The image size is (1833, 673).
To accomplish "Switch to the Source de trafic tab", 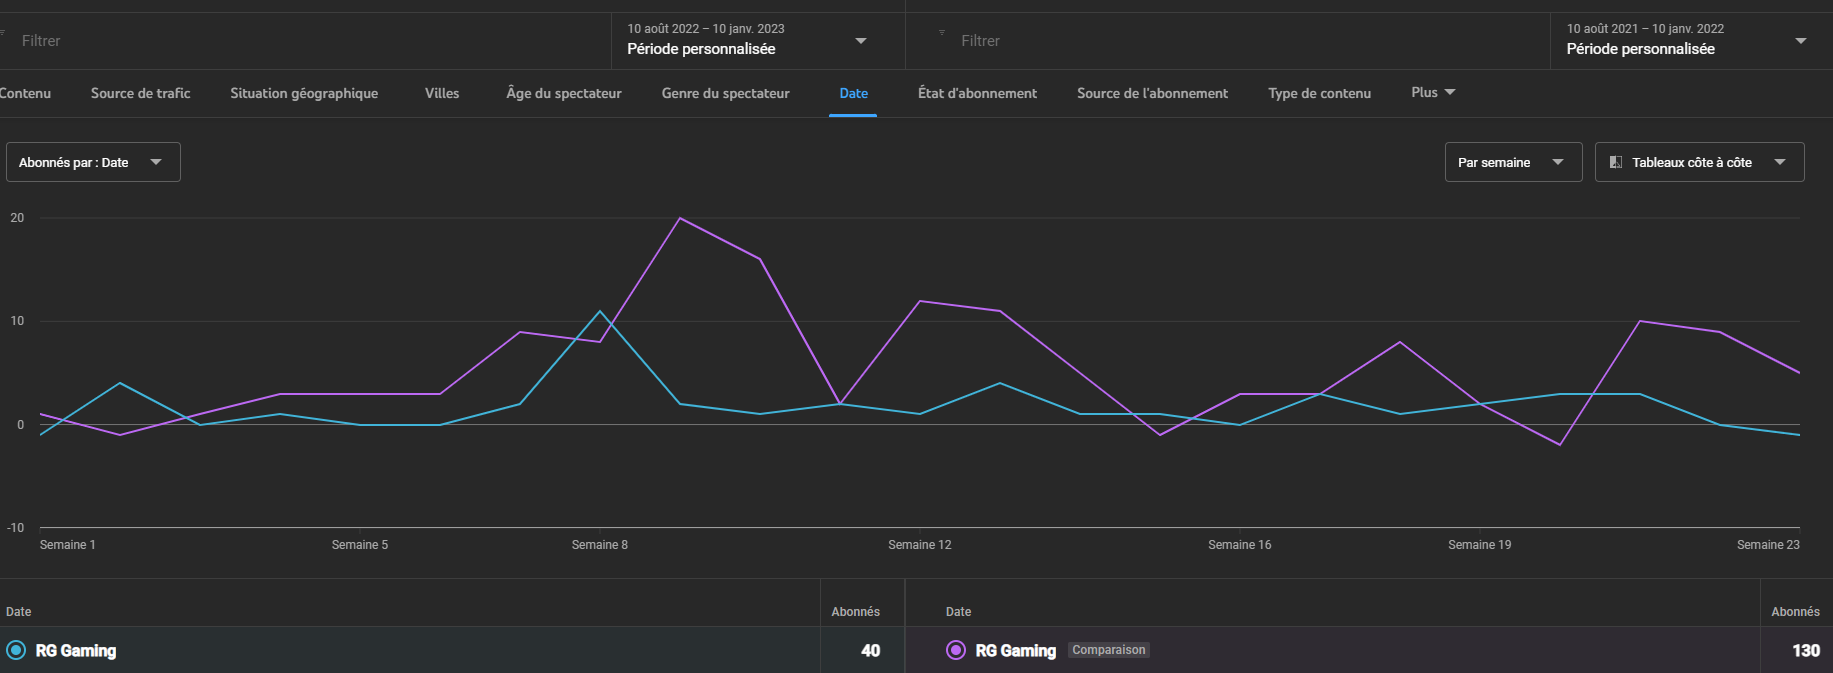I will (141, 93).
